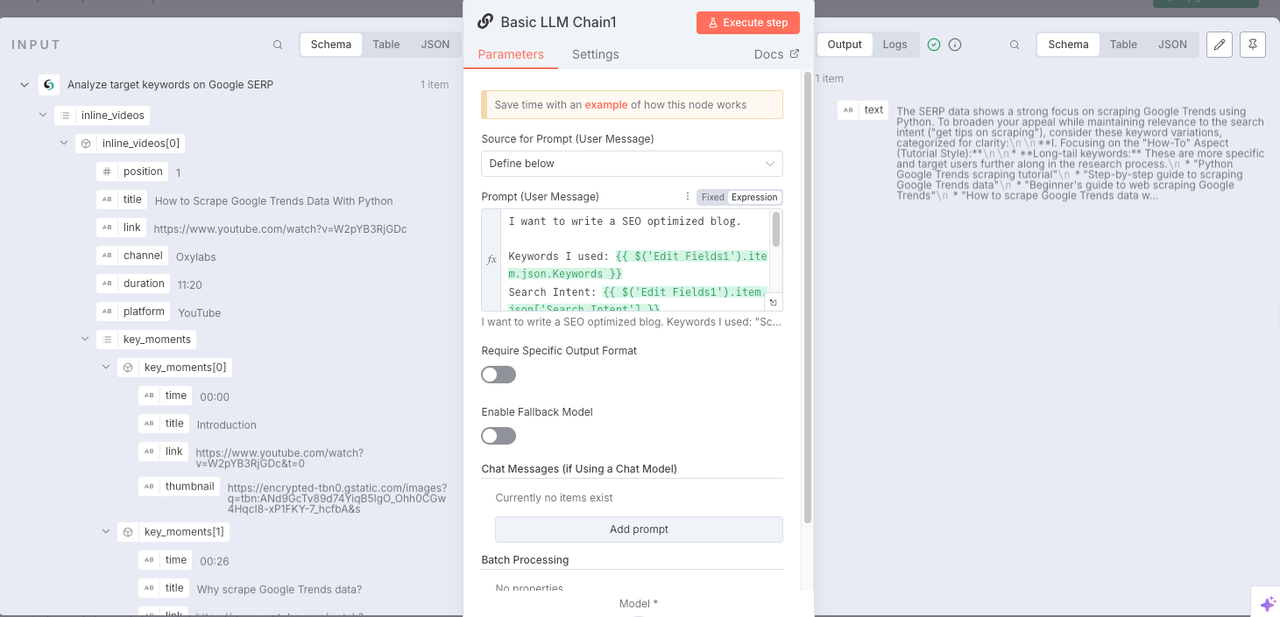Switch to the Settings tab
This screenshot has width=1280, height=617.
[x=595, y=54]
